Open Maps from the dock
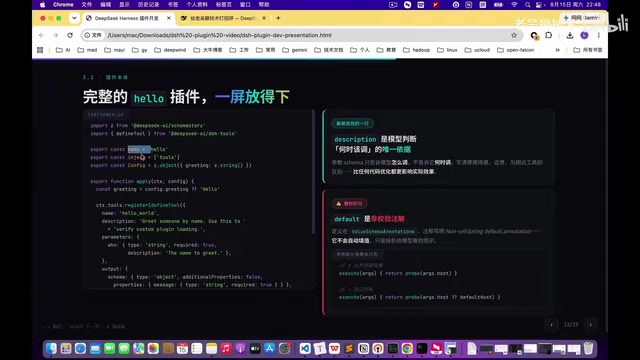The image size is (640, 360). click(x=139, y=349)
